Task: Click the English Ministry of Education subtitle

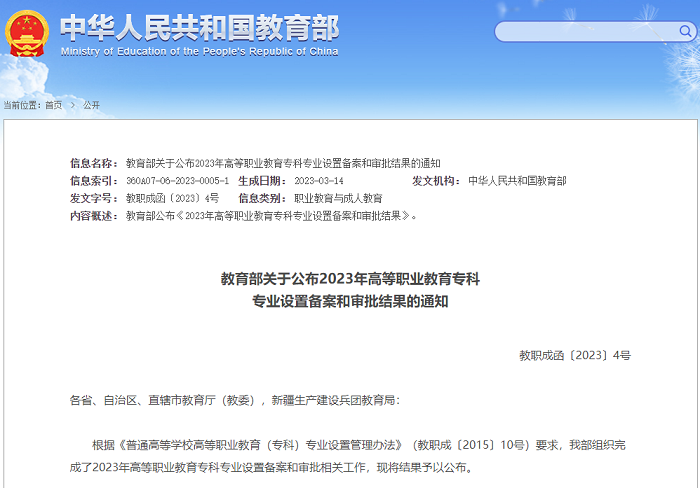Action: tap(199, 51)
